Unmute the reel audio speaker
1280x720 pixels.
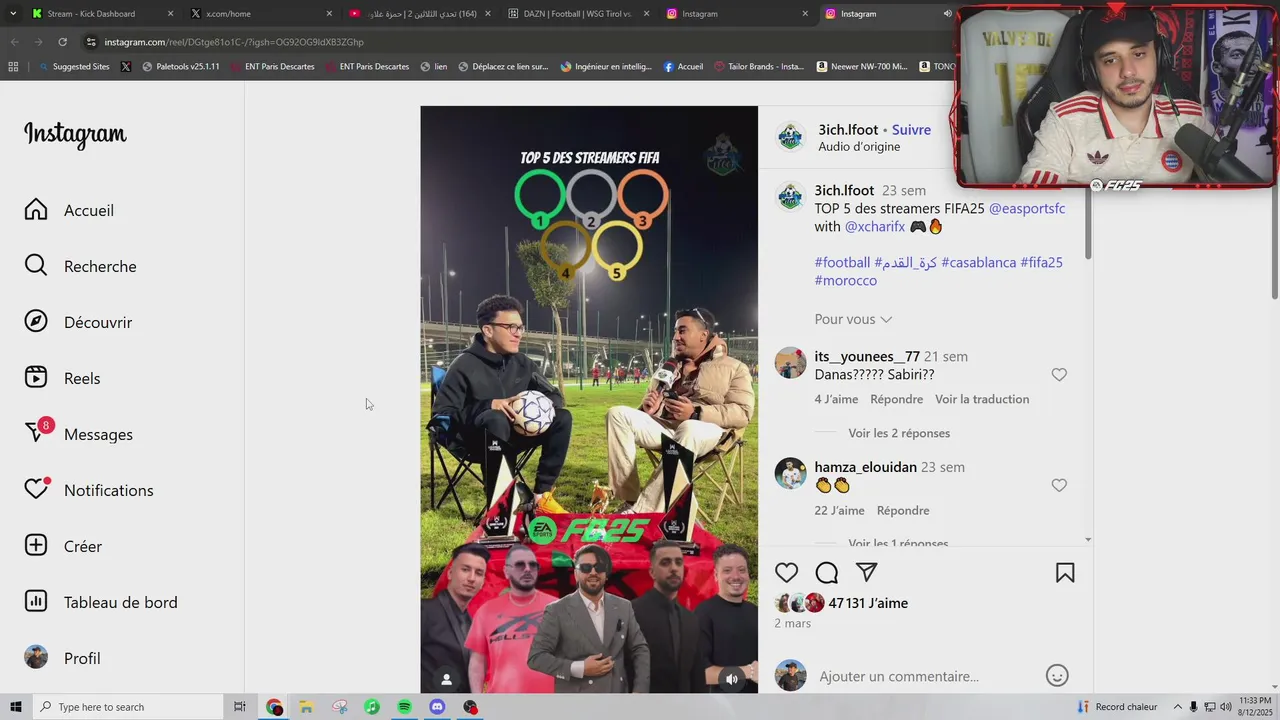[x=732, y=679]
